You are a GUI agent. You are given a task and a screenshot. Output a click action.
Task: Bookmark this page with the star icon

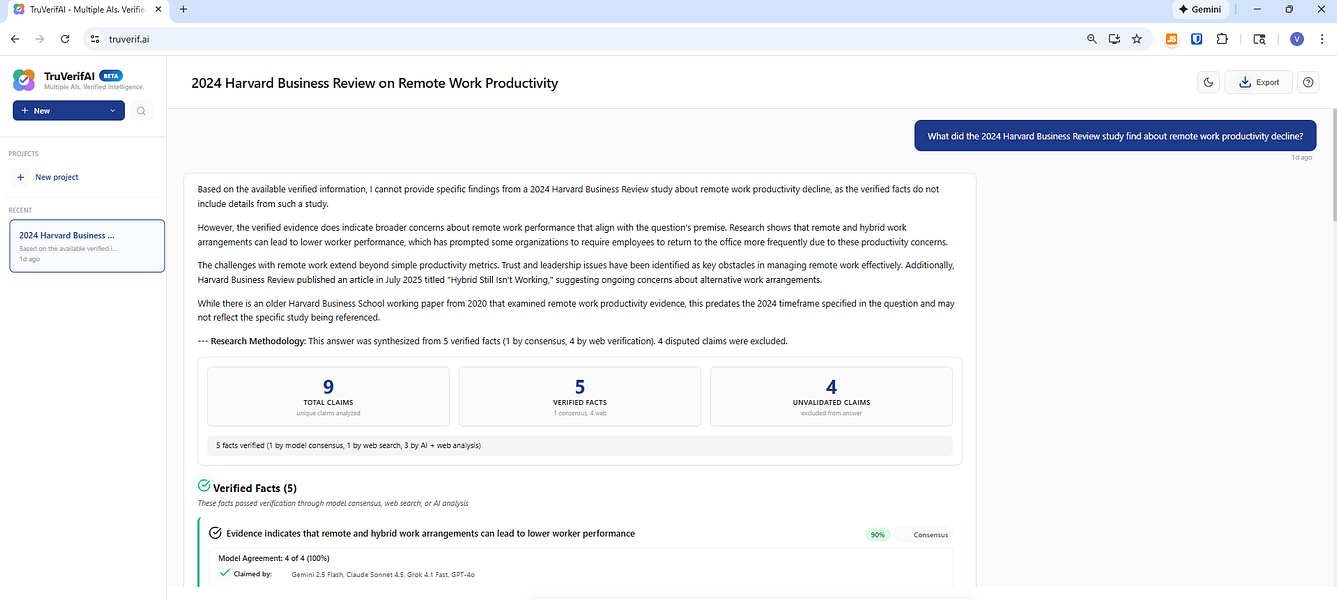coord(1136,39)
